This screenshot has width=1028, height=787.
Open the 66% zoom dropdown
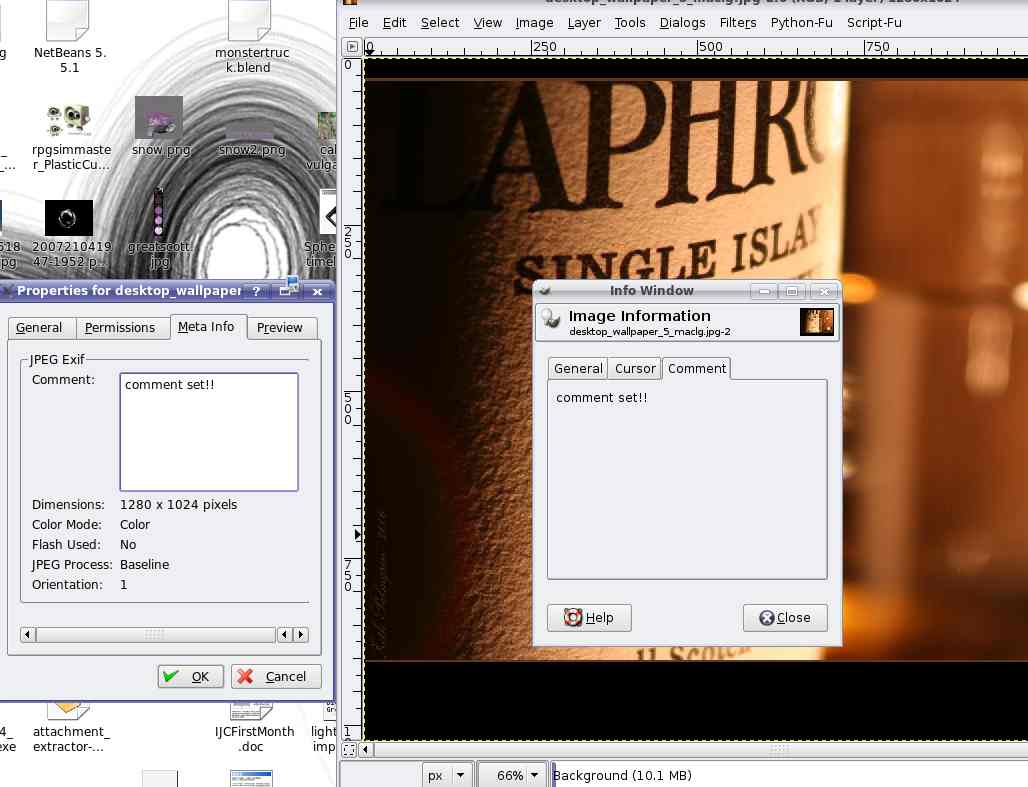click(x=513, y=775)
